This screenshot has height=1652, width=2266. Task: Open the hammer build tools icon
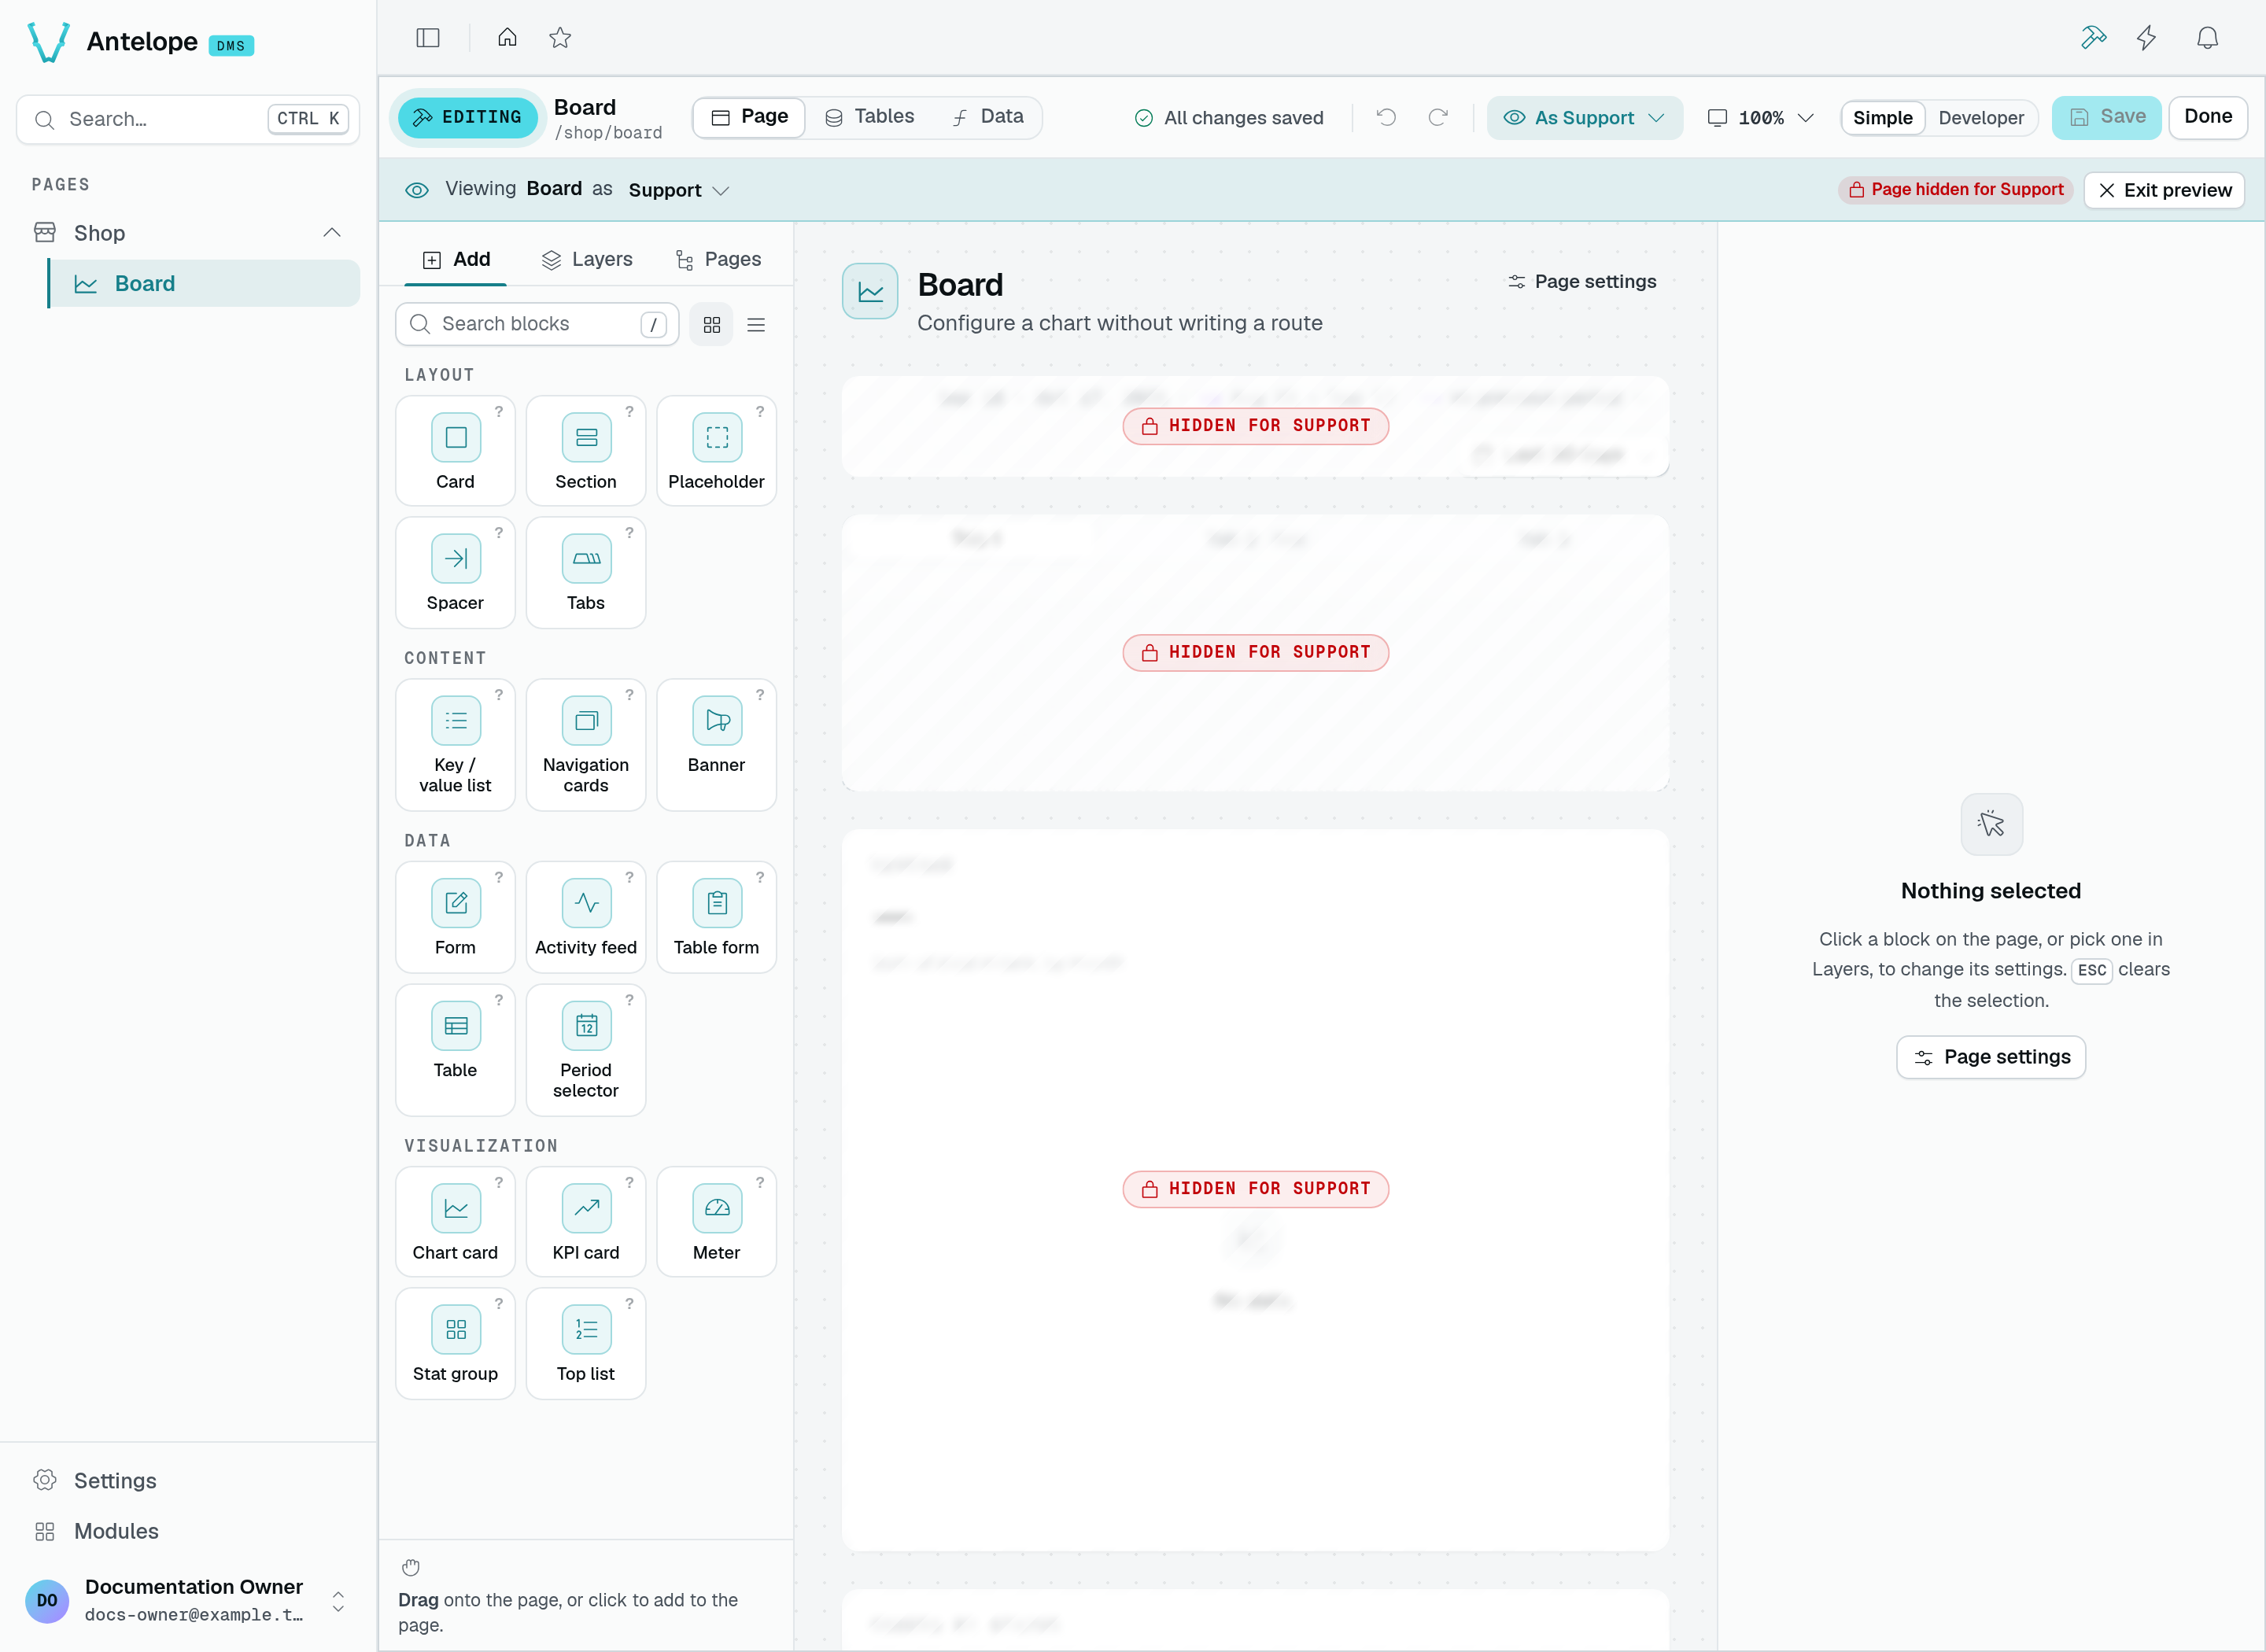pos(2093,38)
